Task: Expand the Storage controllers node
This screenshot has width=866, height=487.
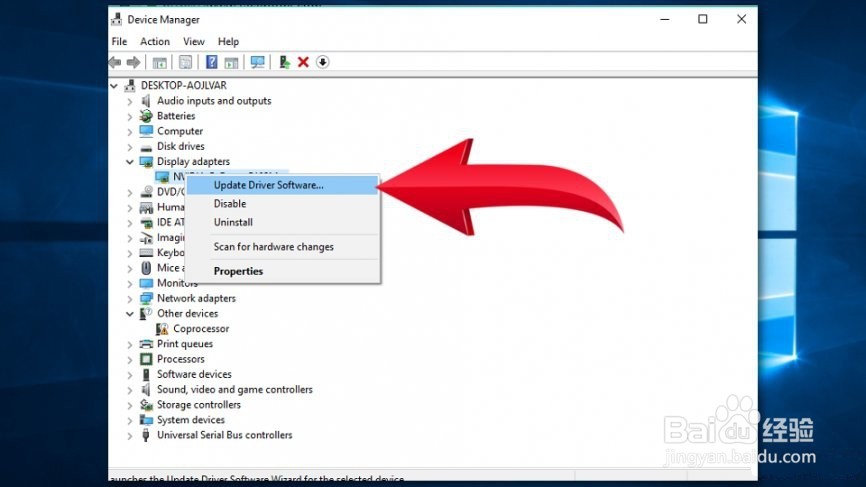Action: pos(130,405)
